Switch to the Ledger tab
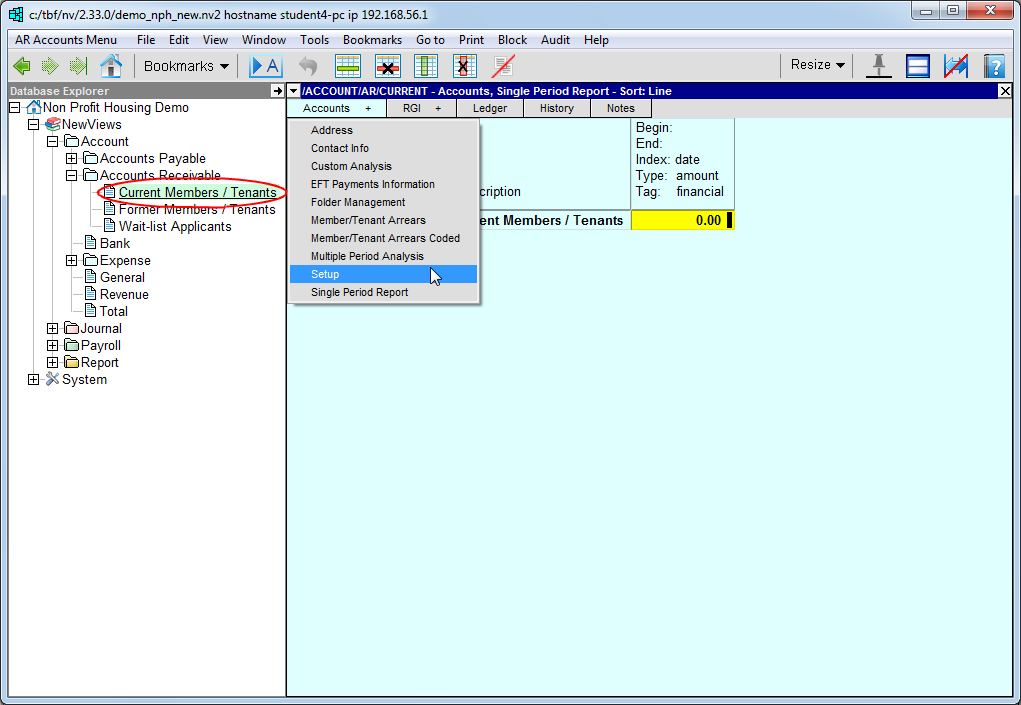Viewport: 1021px width, 705px height. (x=489, y=108)
